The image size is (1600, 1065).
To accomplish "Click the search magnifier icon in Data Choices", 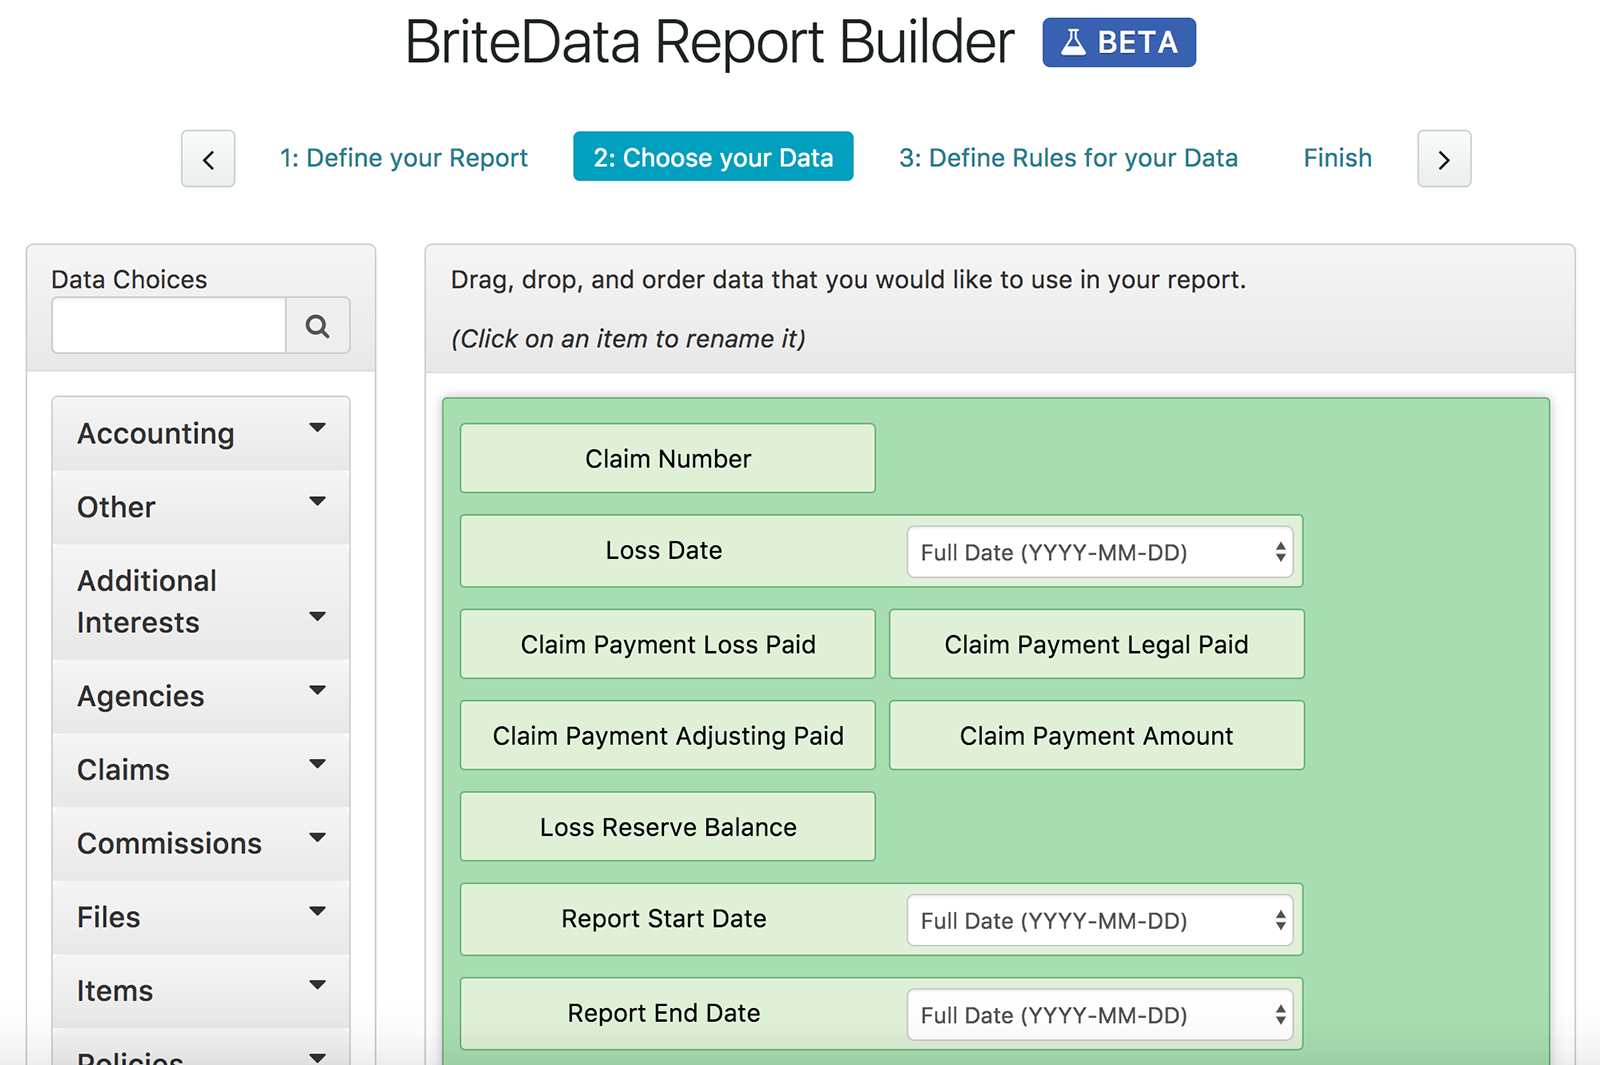I will click(317, 325).
